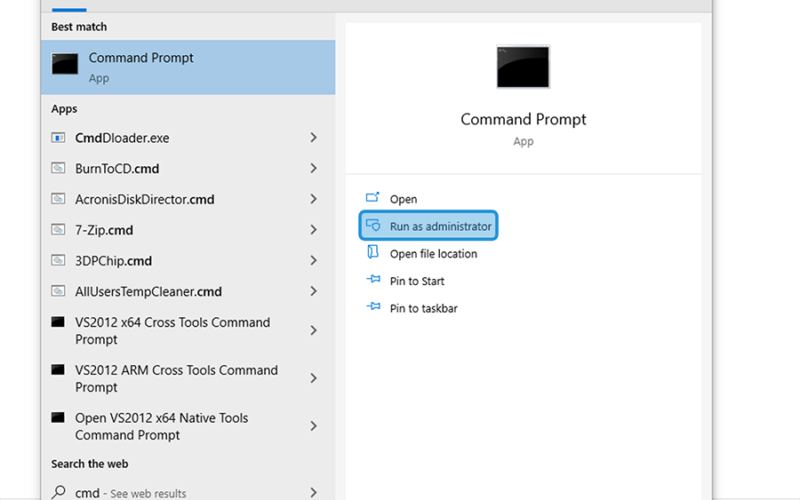Choose Pin to taskbar option

point(423,308)
